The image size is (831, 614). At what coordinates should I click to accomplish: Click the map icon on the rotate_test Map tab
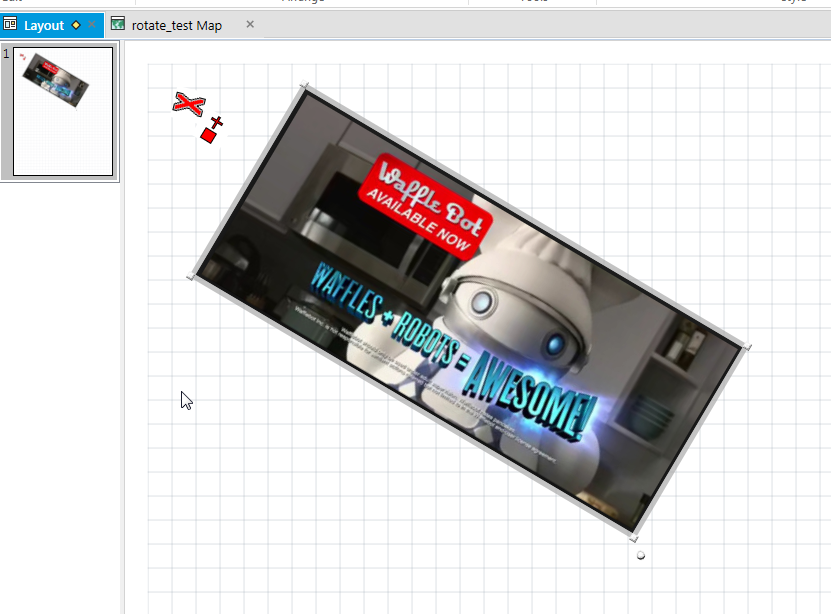[x=118, y=24]
